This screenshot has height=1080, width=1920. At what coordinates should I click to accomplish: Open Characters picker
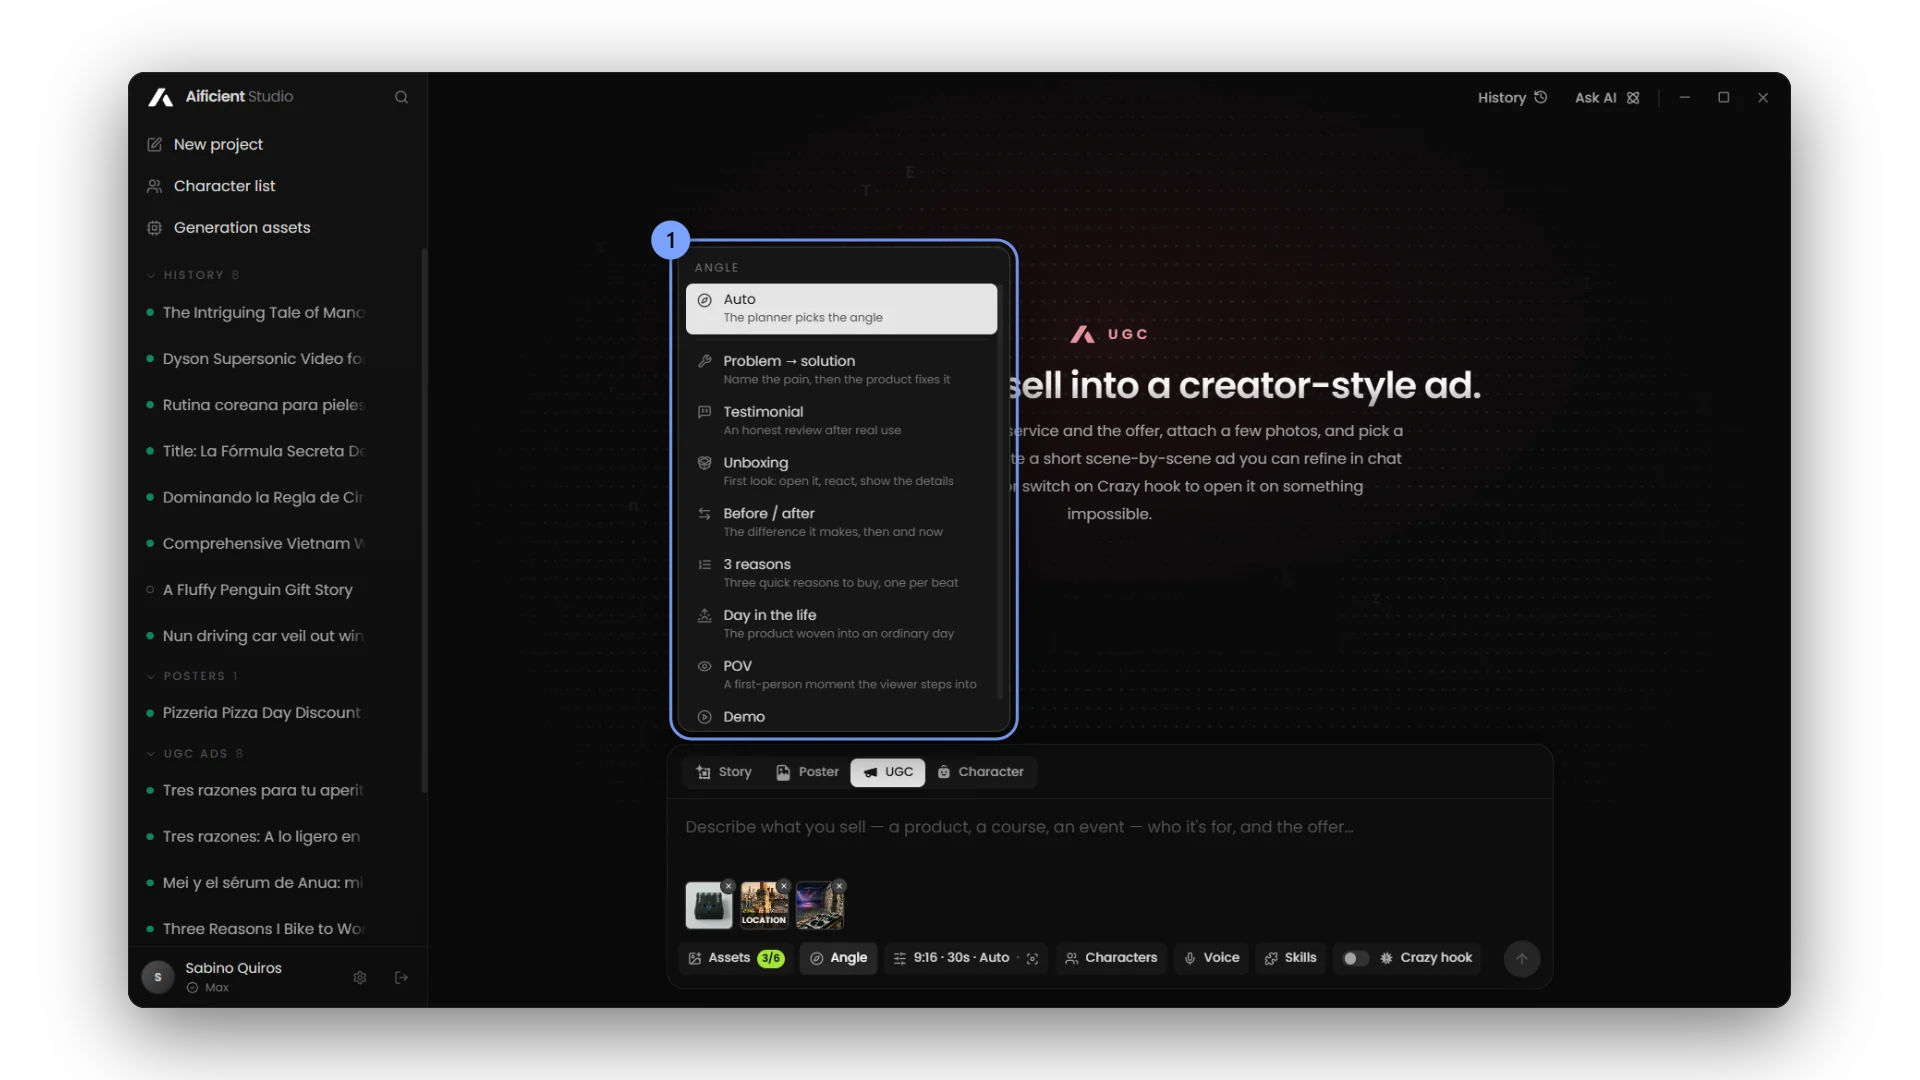coord(1111,958)
